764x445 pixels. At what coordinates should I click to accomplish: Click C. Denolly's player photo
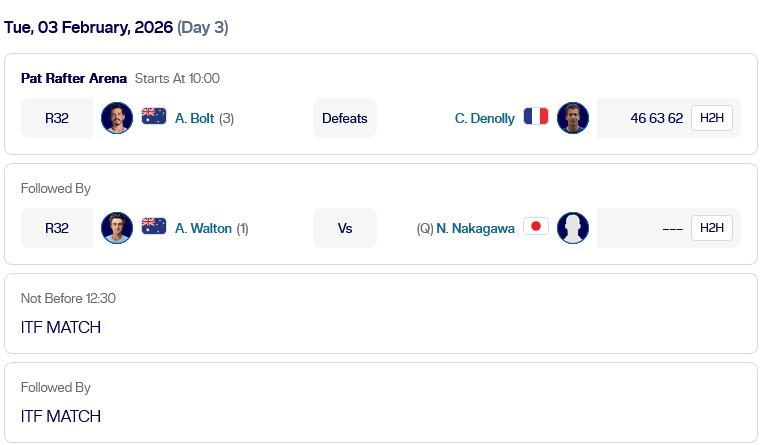tap(573, 118)
